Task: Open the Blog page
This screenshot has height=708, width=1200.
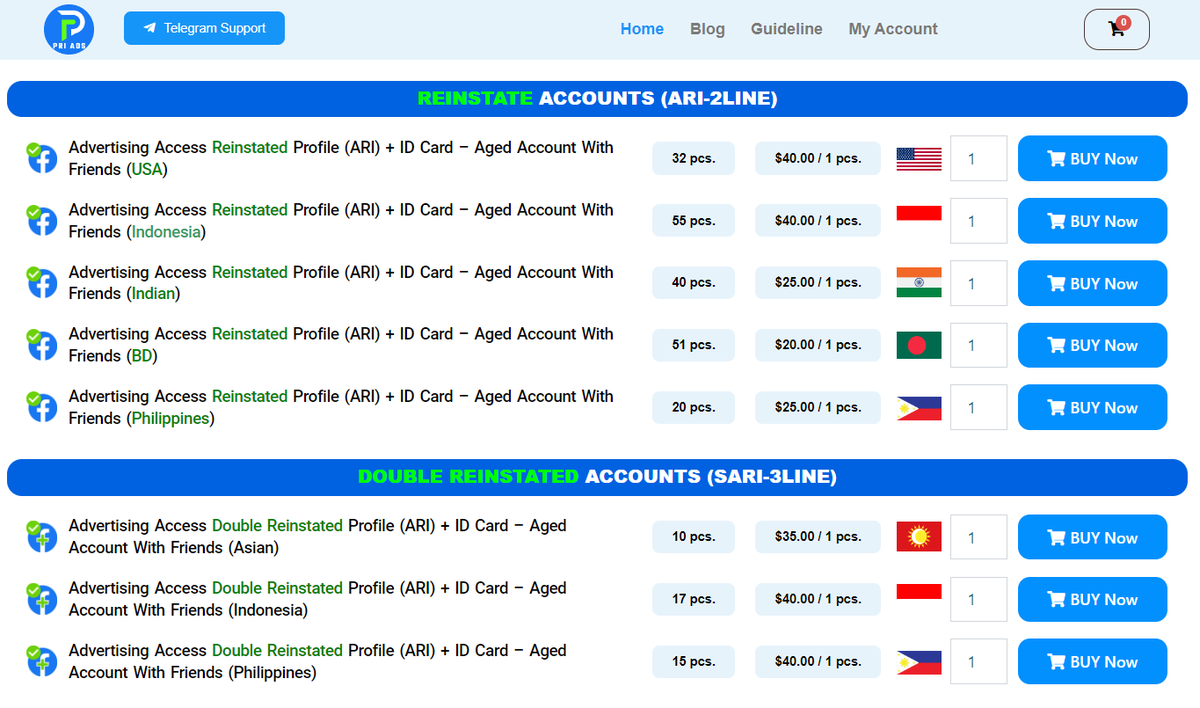Action: click(707, 29)
